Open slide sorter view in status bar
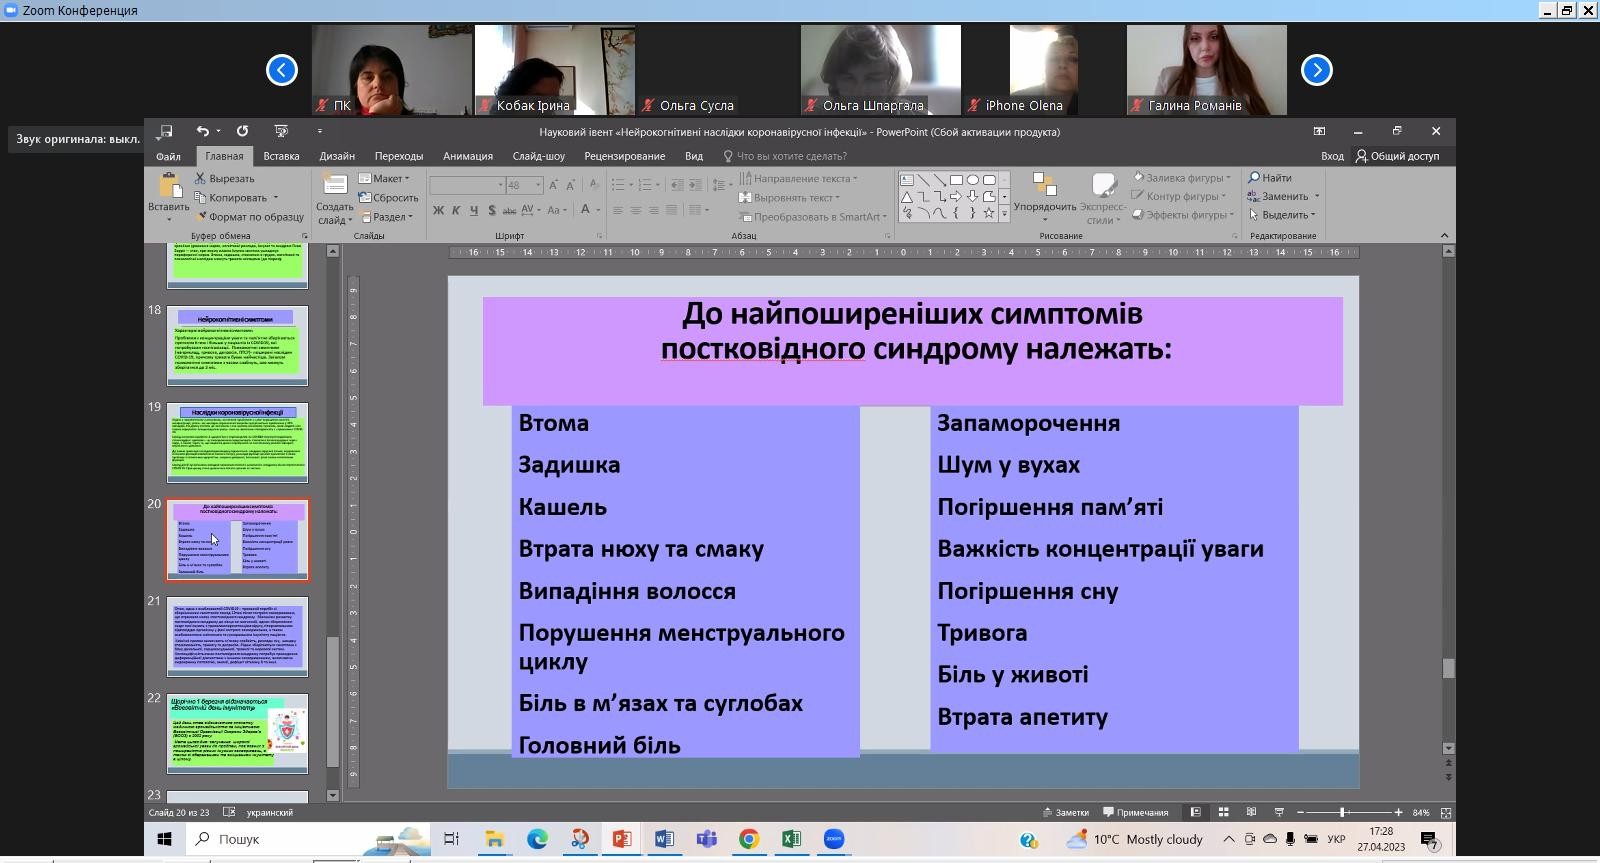 1222,812
